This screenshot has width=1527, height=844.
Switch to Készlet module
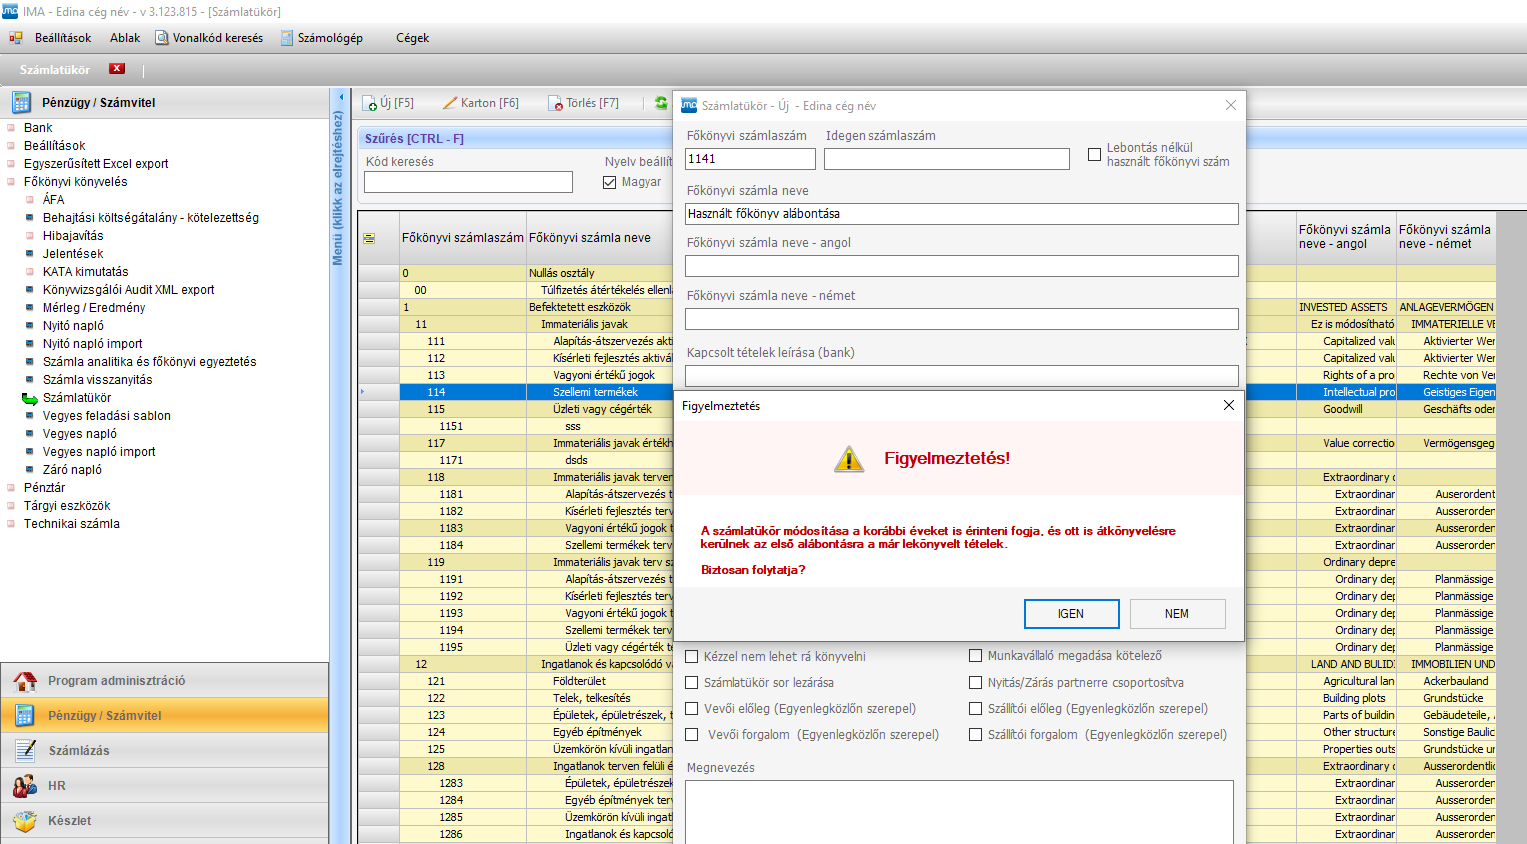click(164, 820)
